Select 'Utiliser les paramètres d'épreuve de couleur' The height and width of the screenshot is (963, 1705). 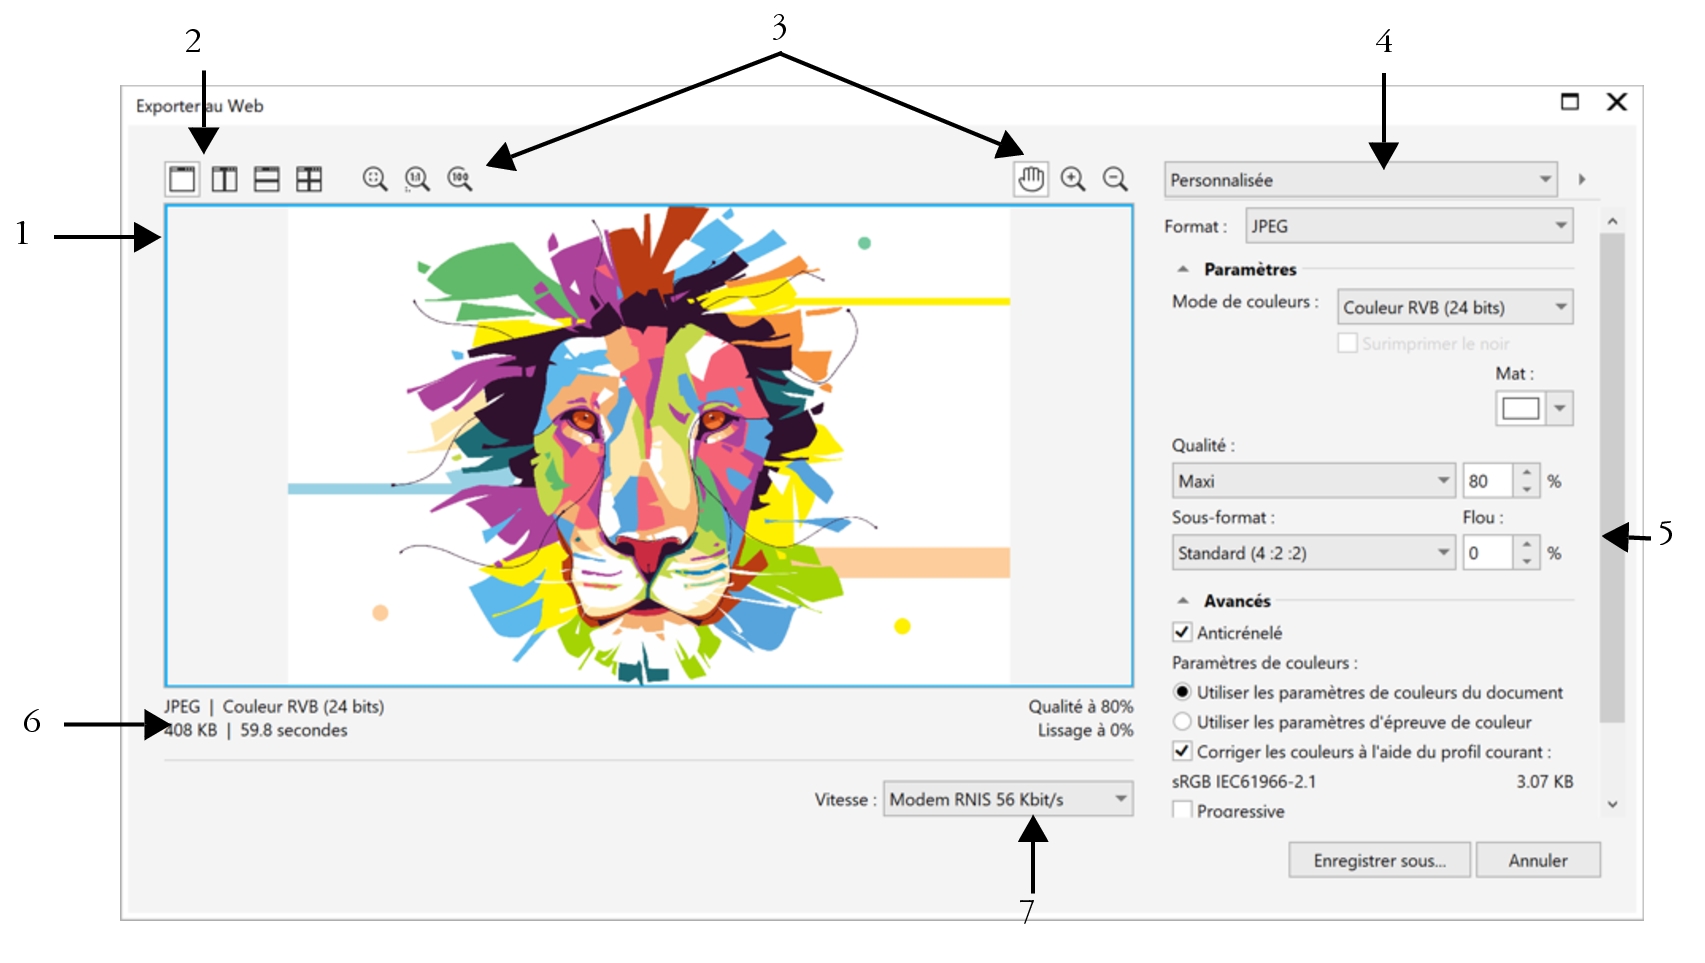point(1182,722)
